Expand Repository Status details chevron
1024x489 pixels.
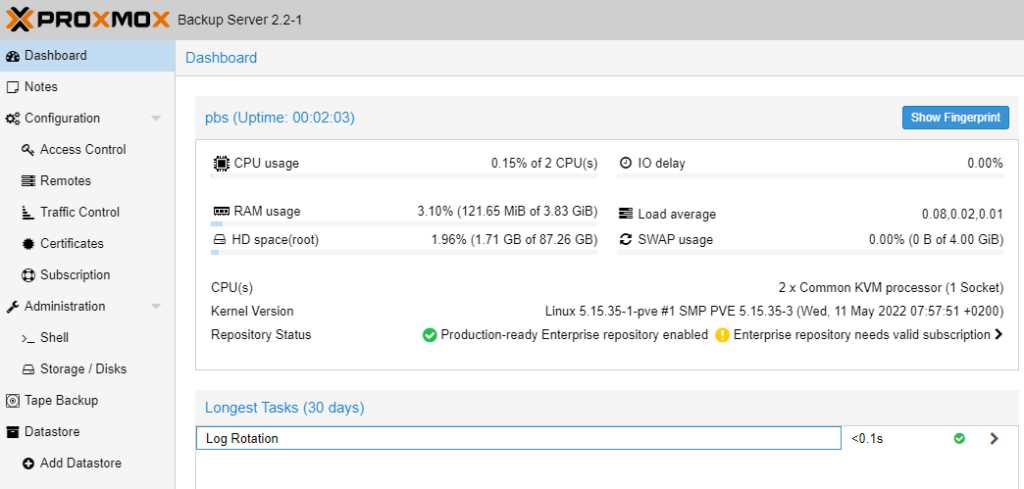(x=998, y=335)
